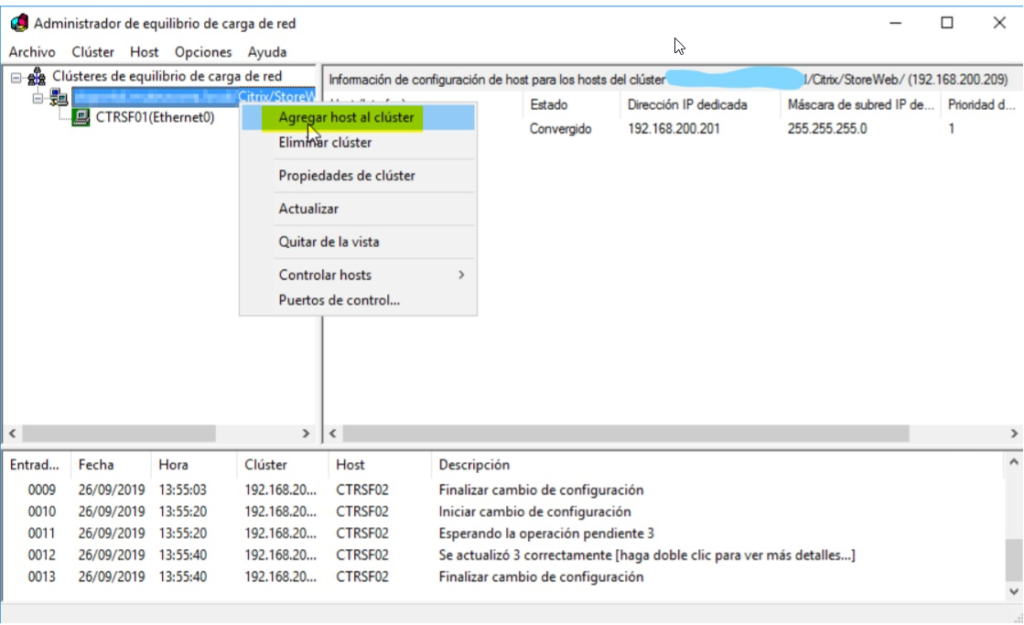Select log entry 0012 about 'Se actualizó 3 correctamente'
The width and height of the screenshot is (1024, 625).
(500, 555)
